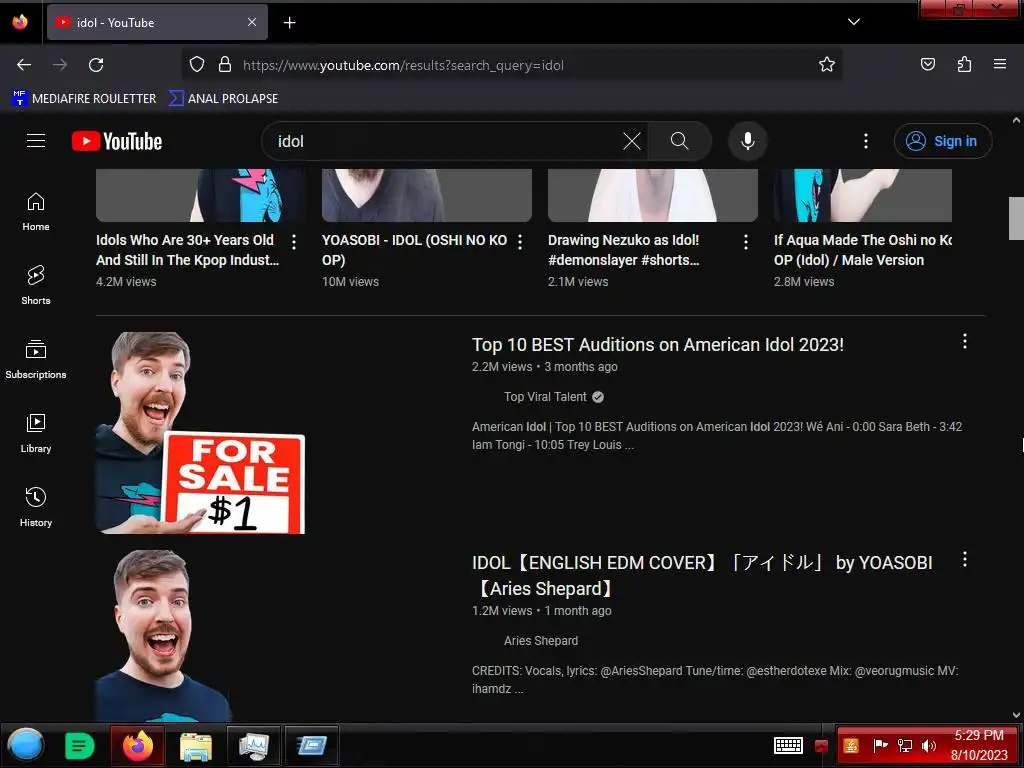Reload the page
The image size is (1024, 768).
coord(96,65)
